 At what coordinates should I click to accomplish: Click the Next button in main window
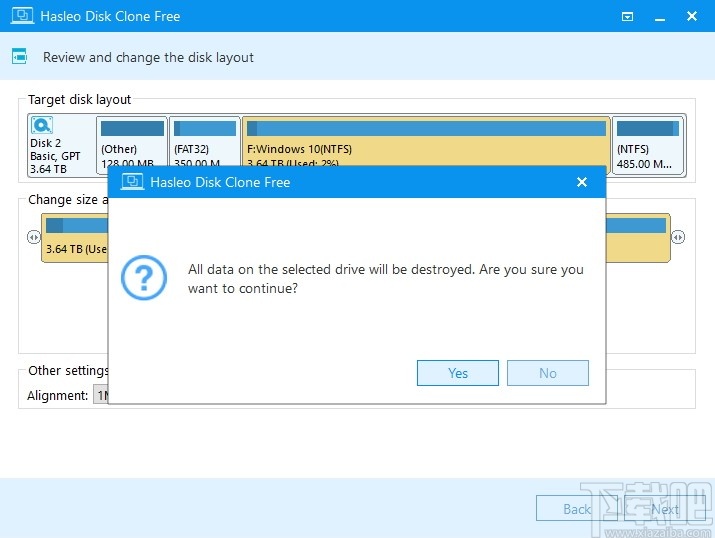pyautogui.click(x=664, y=508)
